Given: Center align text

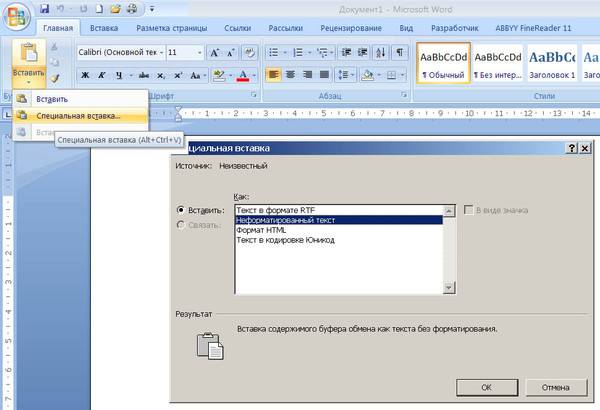Looking at the screenshot, I should coord(290,75).
